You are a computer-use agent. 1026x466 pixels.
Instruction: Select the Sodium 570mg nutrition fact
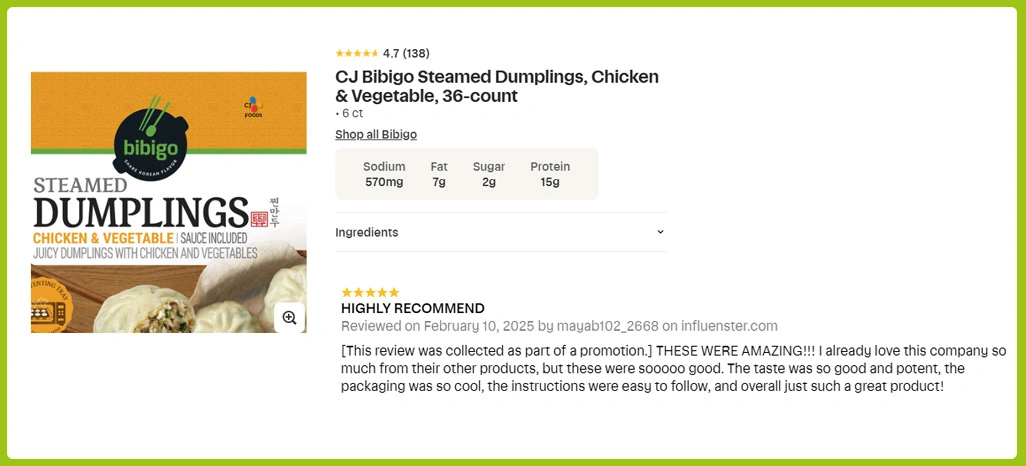(x=384, y=174)
